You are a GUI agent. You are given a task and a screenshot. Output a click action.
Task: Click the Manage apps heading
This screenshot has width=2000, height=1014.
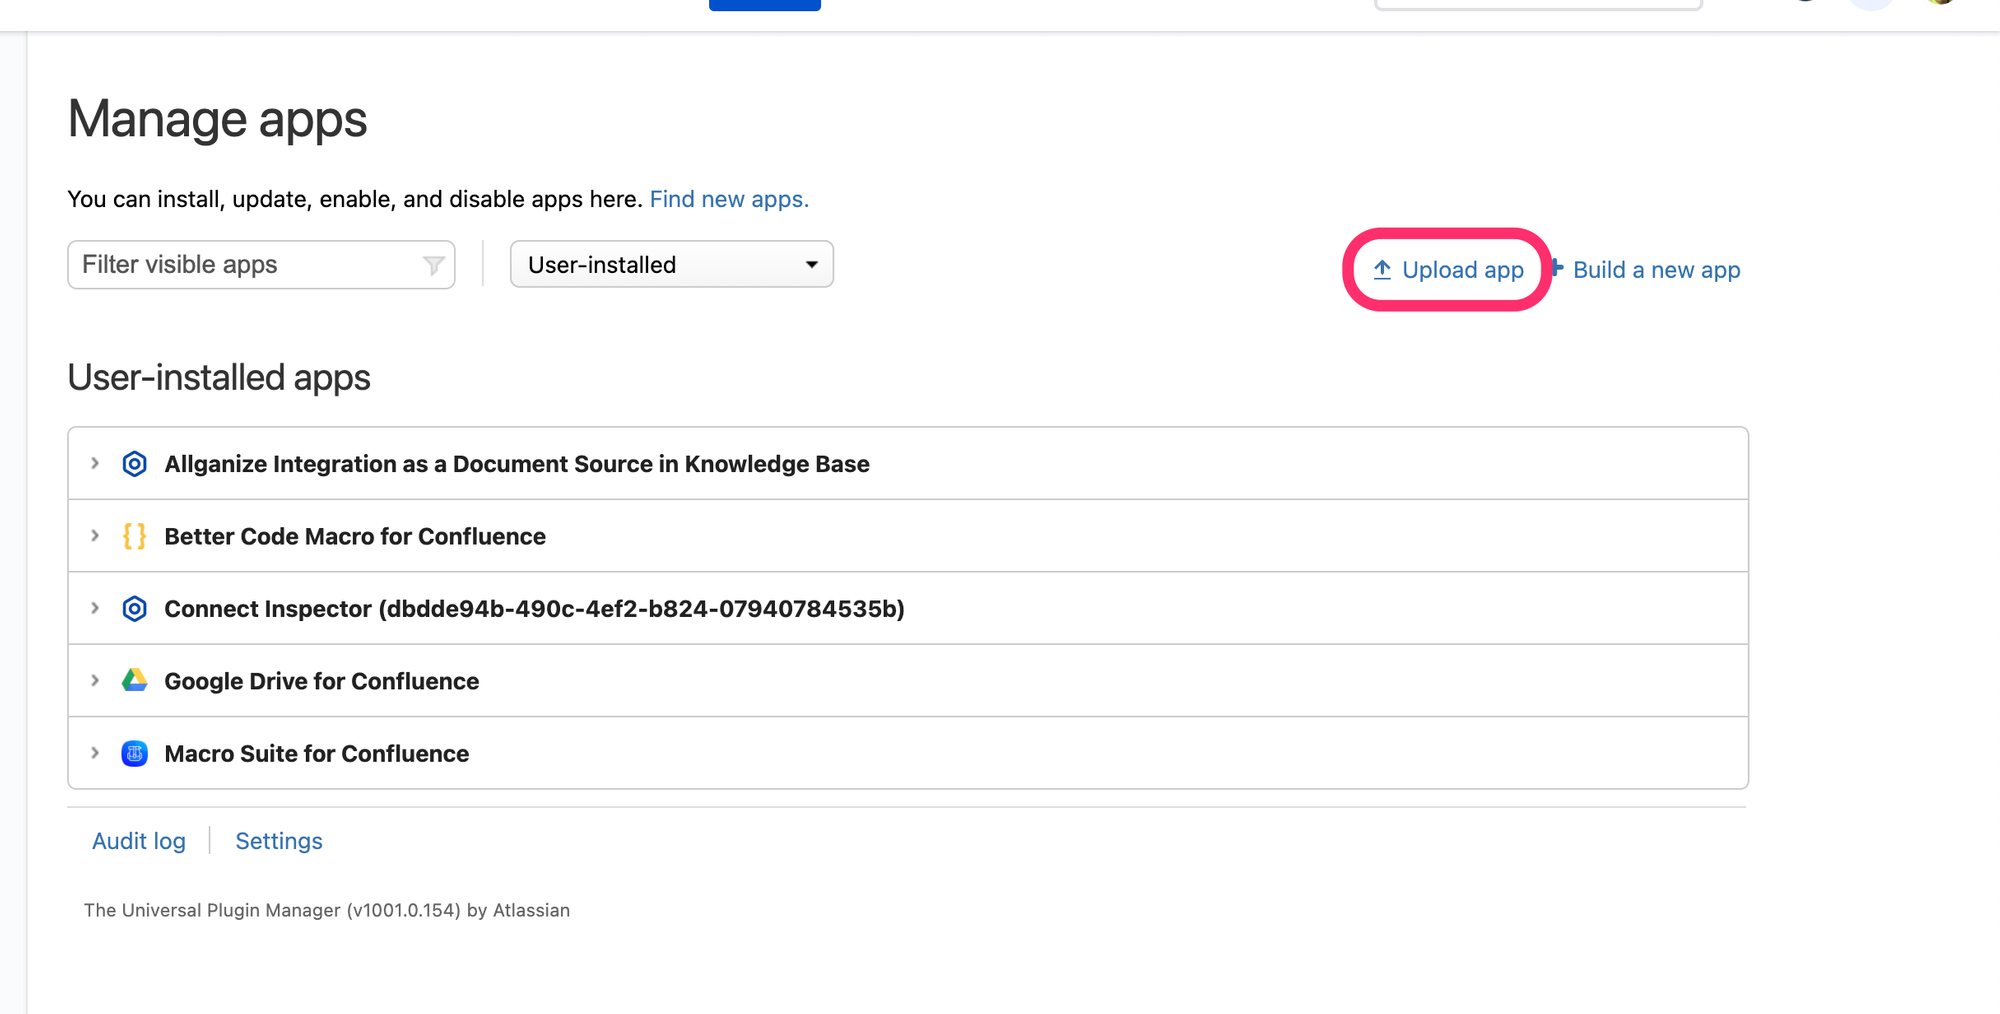click(x=217, y=119)
